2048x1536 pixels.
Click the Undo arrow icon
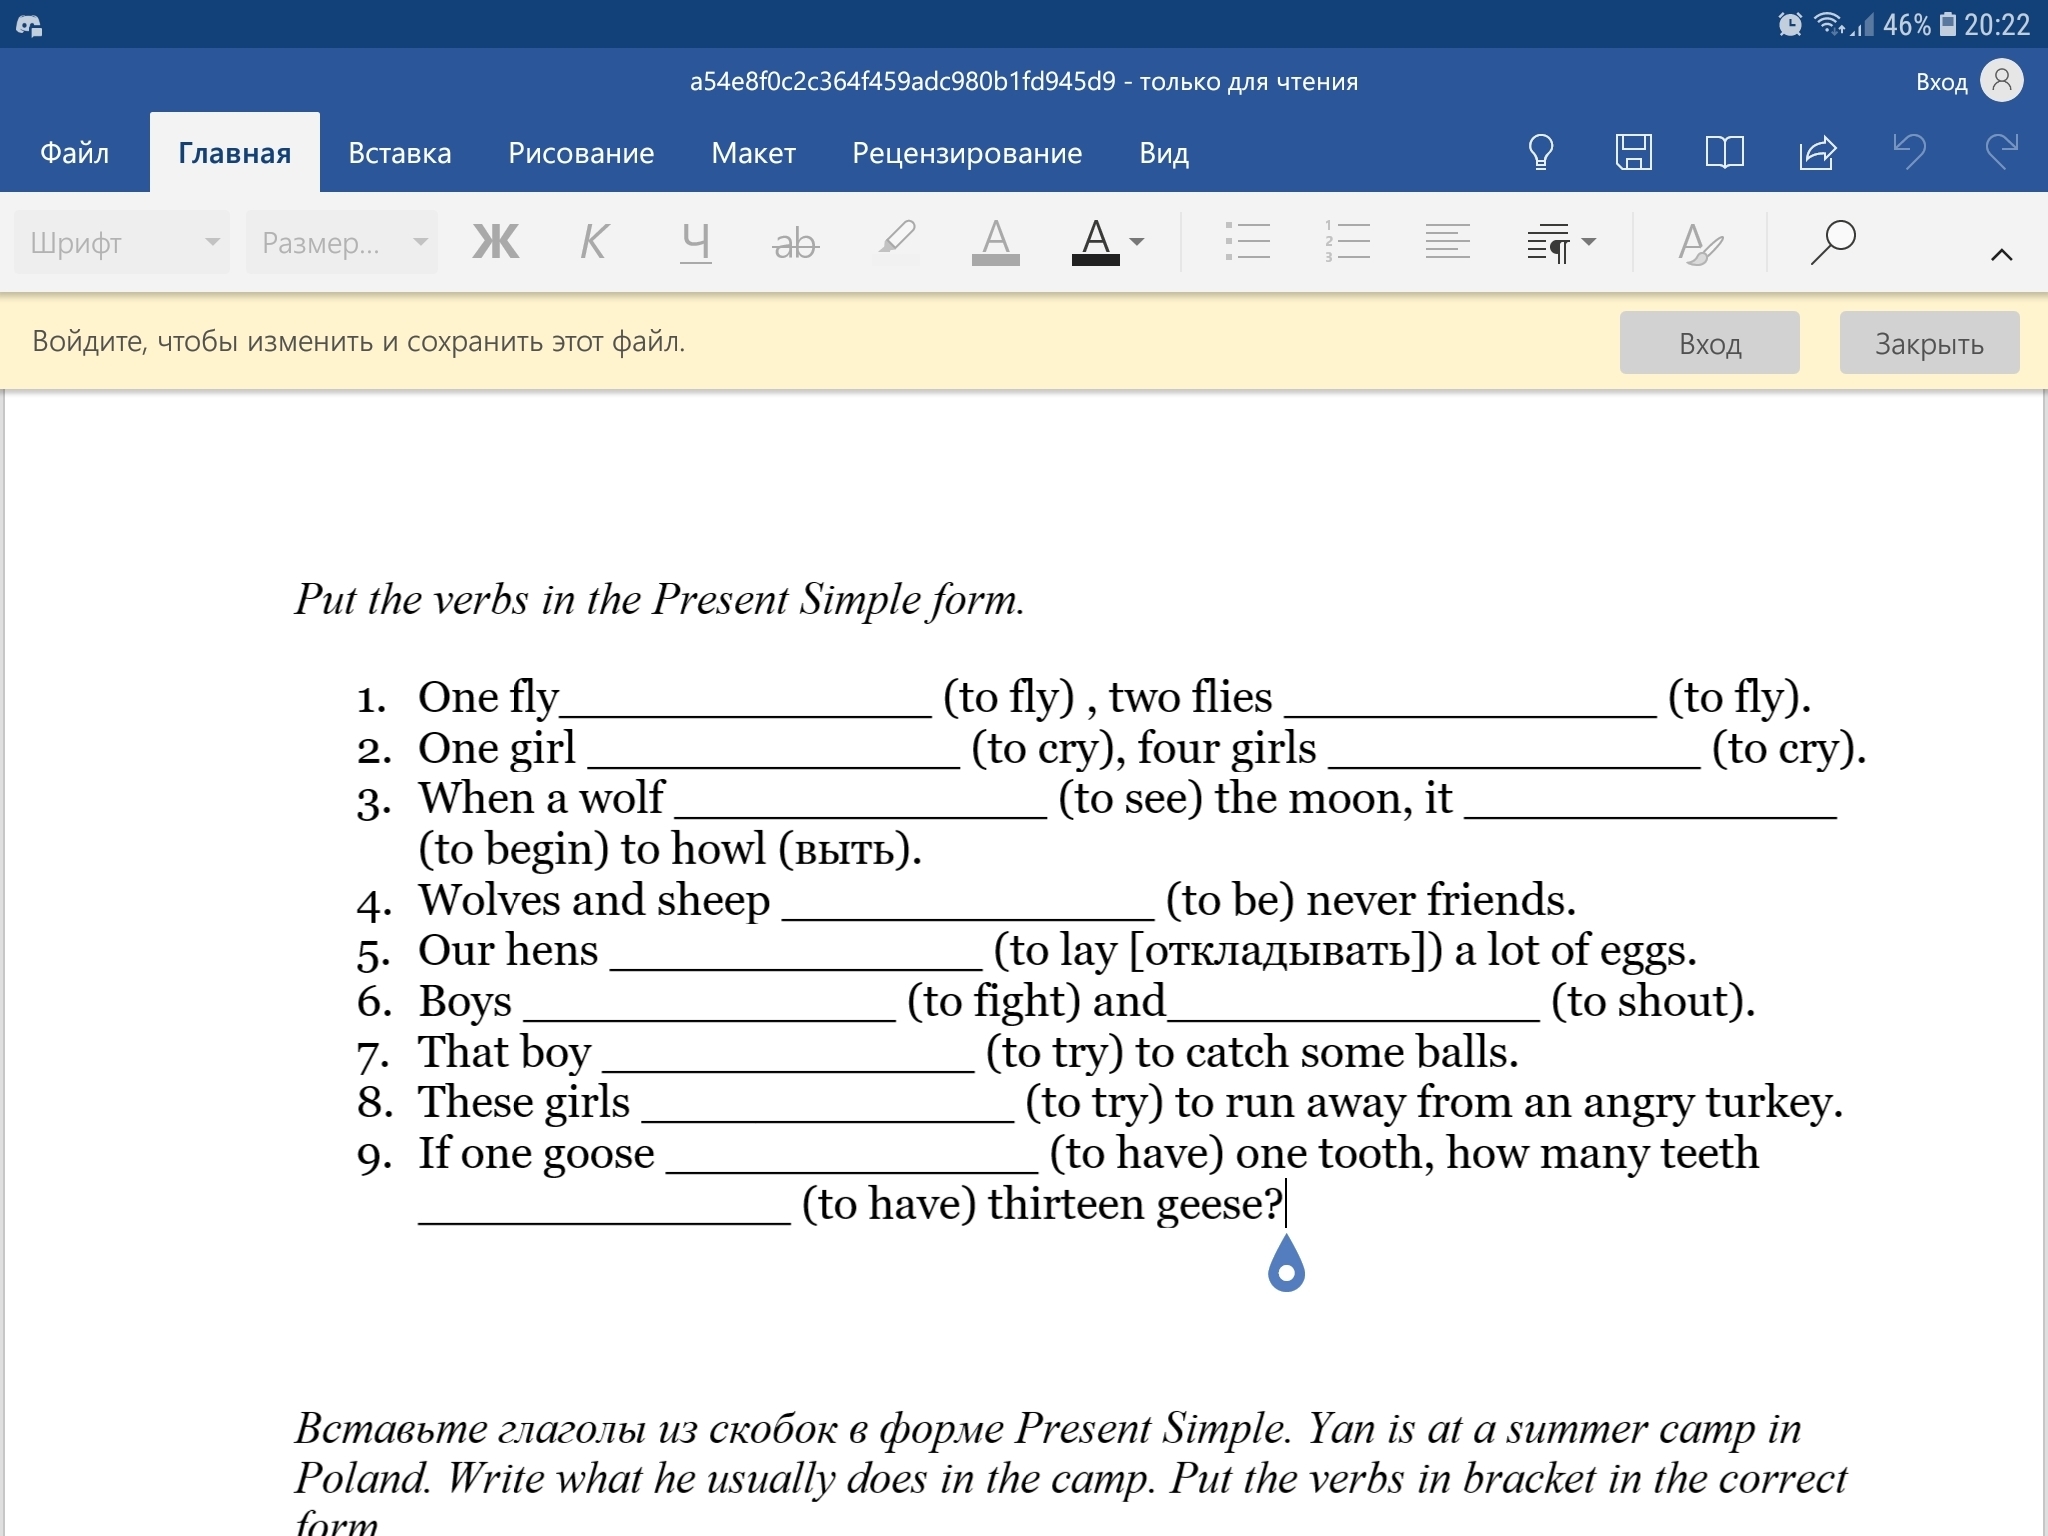coord(1909,153)
